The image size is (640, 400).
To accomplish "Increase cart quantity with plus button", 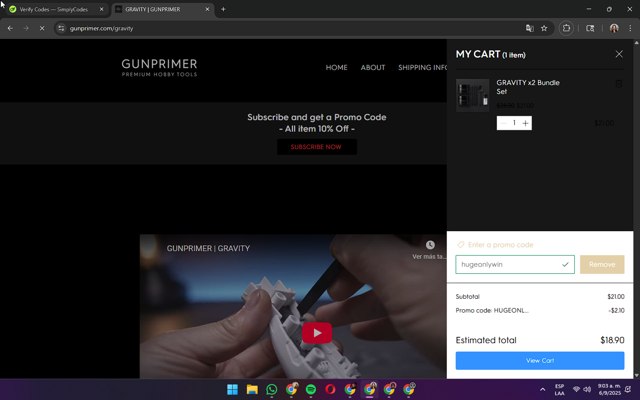I will pos(525,123).
